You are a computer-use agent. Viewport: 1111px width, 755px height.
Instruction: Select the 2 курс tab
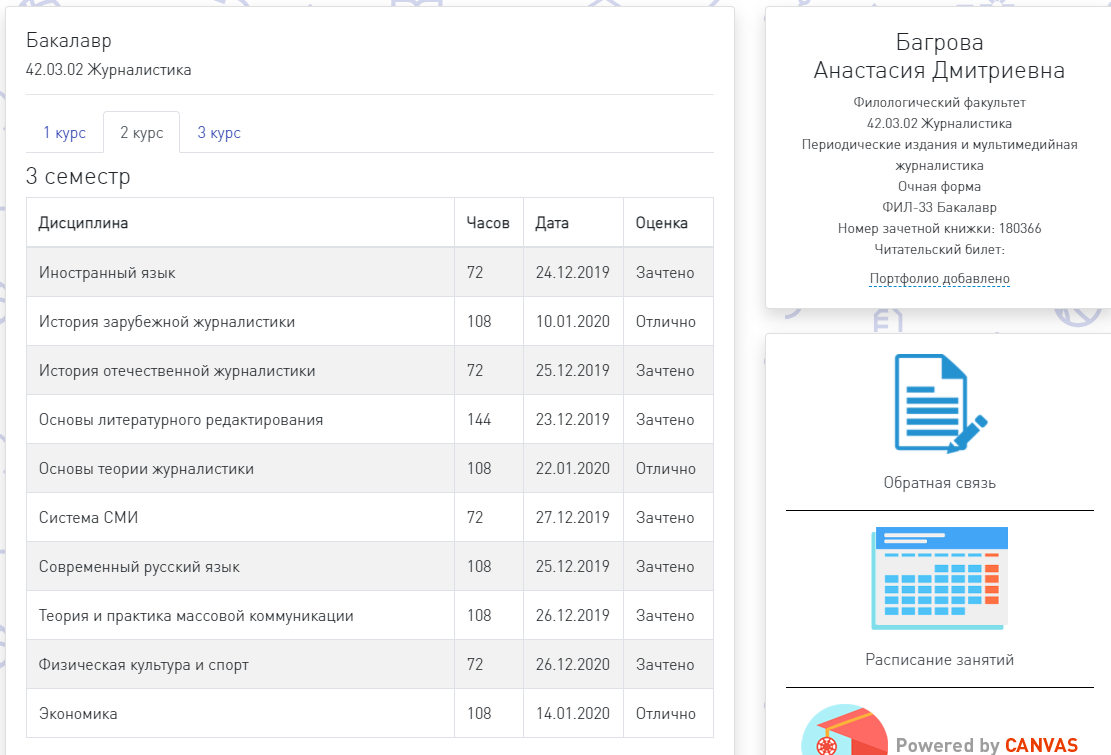(x=141, y=133)
